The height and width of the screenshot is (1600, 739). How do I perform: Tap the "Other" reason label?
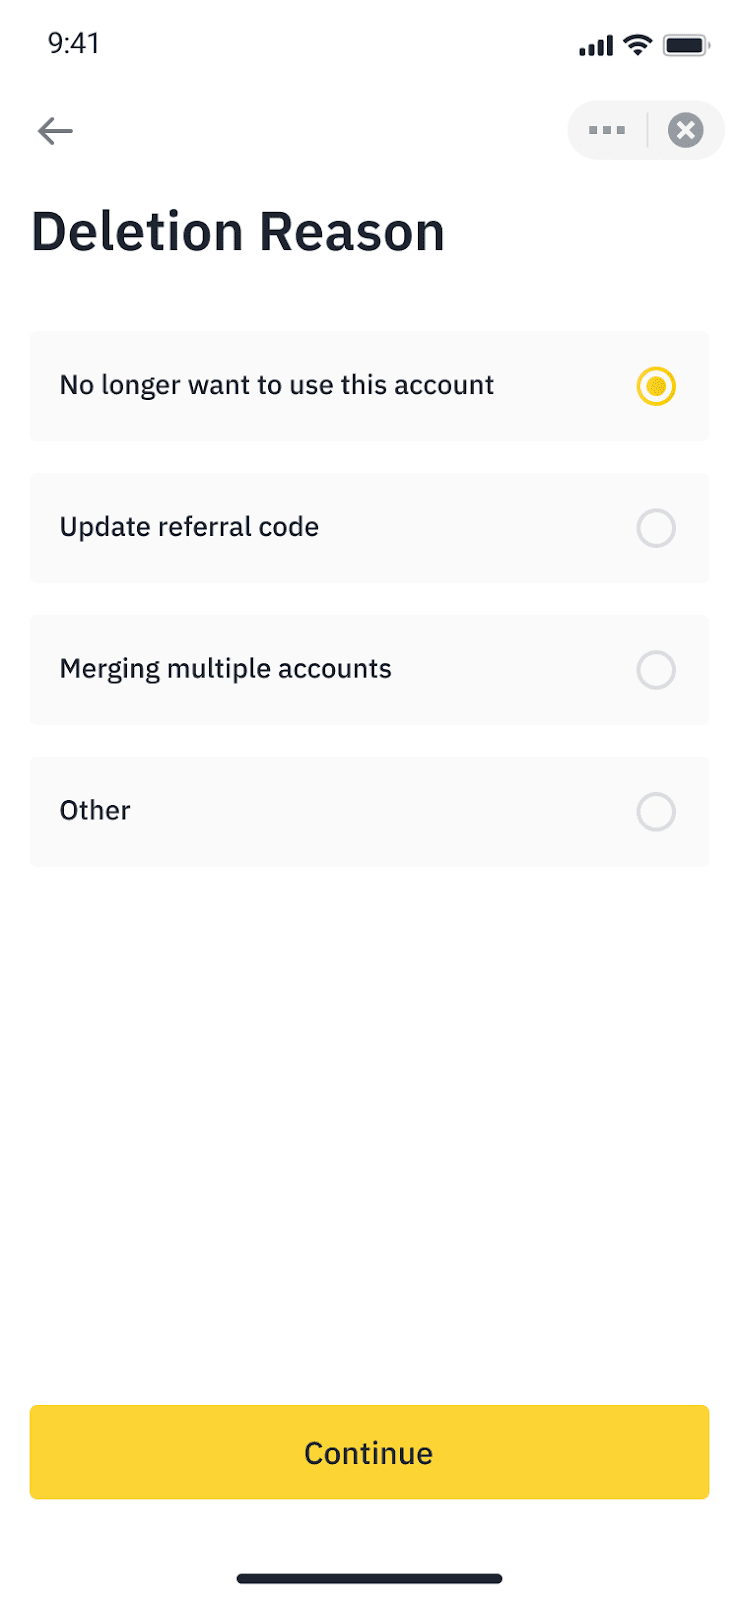click(x=95, y=811)
